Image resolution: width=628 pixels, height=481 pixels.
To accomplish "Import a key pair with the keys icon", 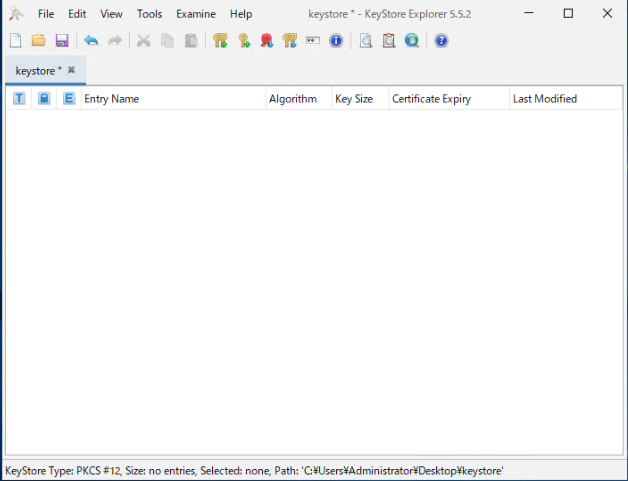I will tap(290, 40).
